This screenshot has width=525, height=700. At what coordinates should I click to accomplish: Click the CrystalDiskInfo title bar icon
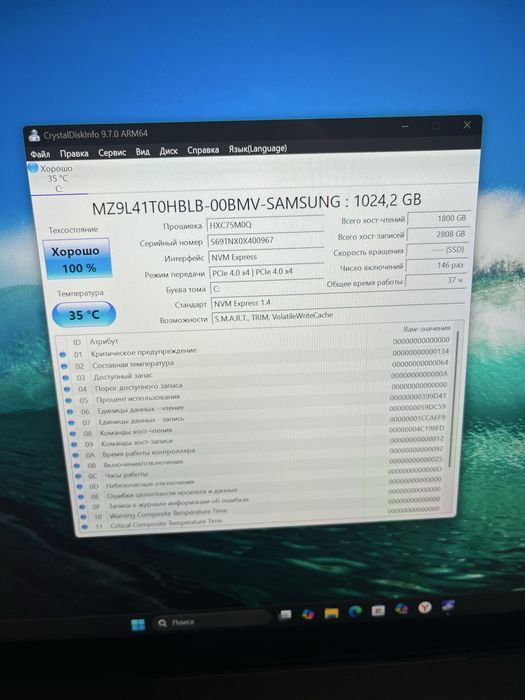[34, 135]
